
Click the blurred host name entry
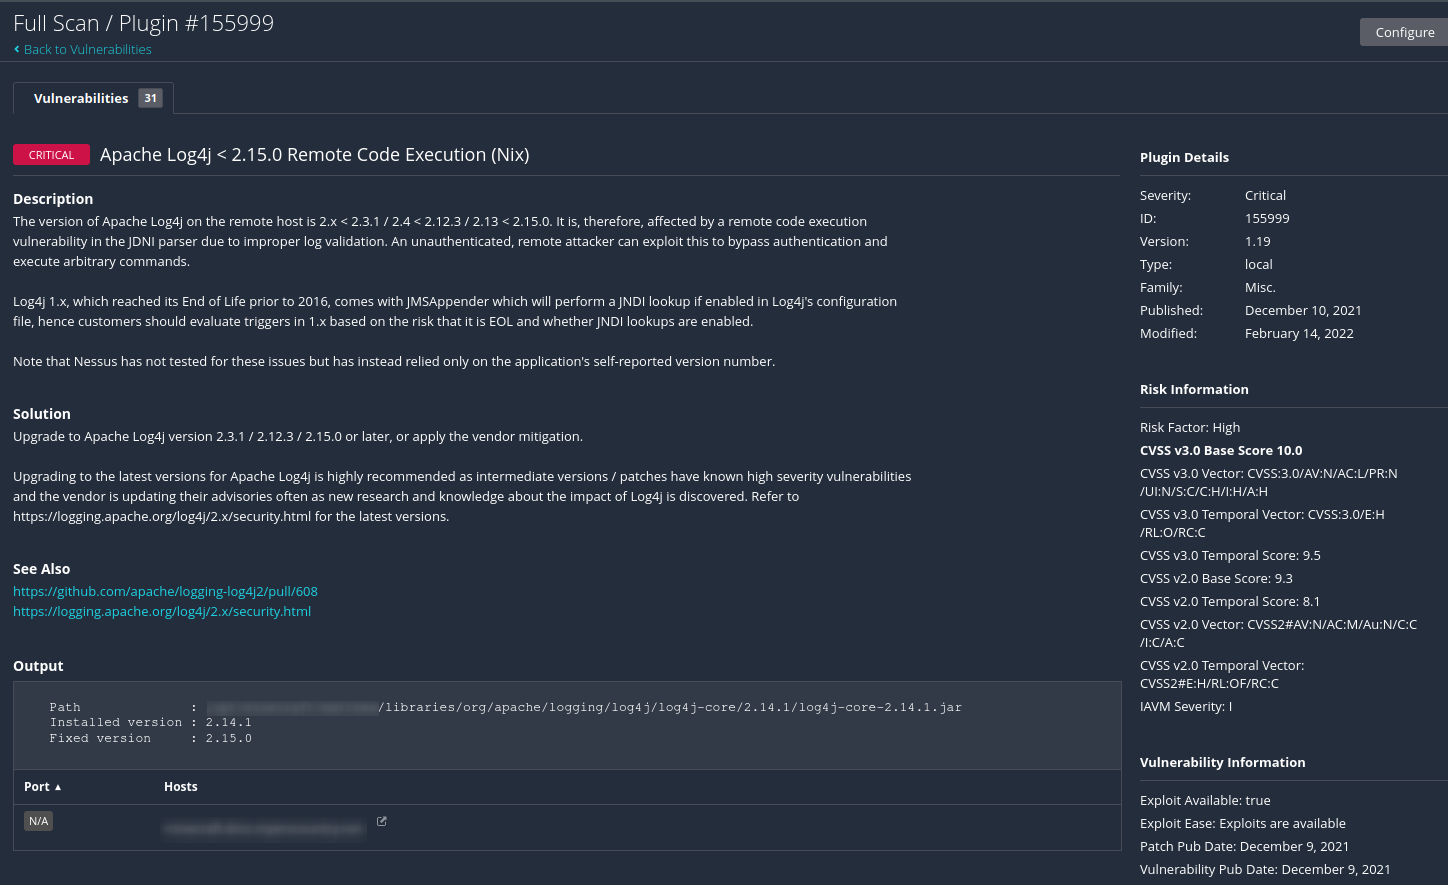point(264,828)
